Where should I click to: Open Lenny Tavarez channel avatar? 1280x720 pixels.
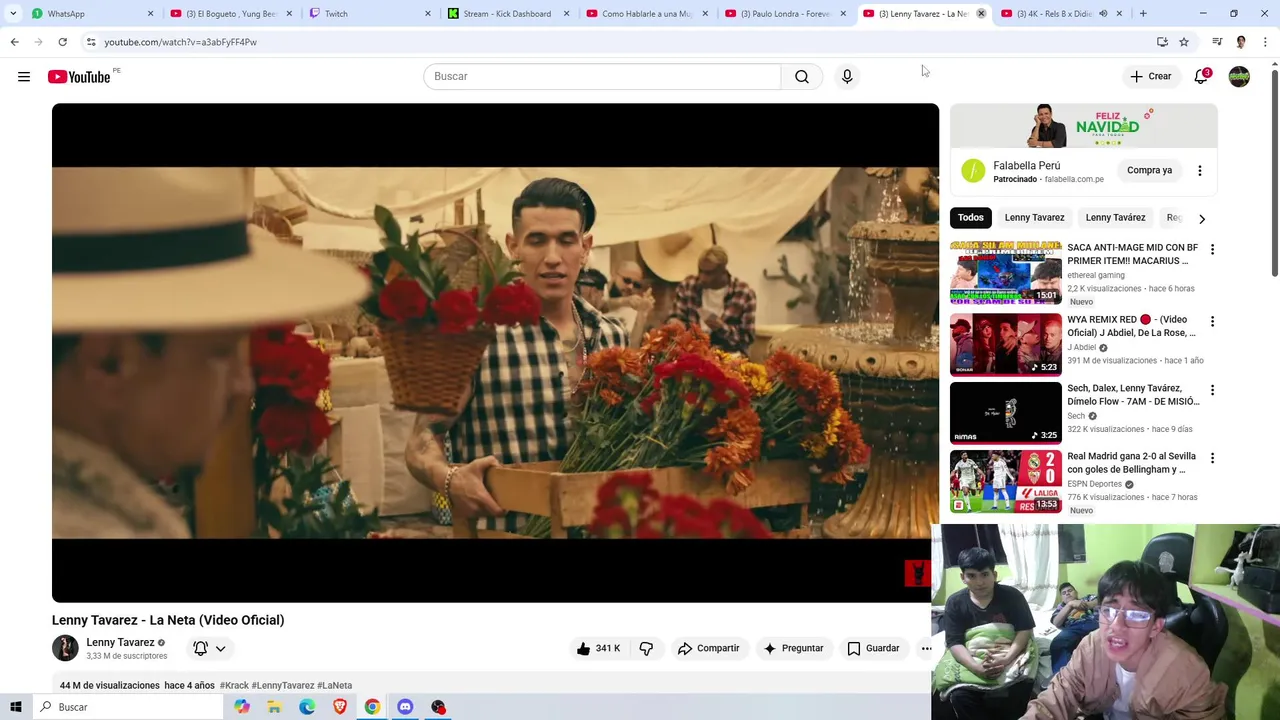tap(65, 648)
